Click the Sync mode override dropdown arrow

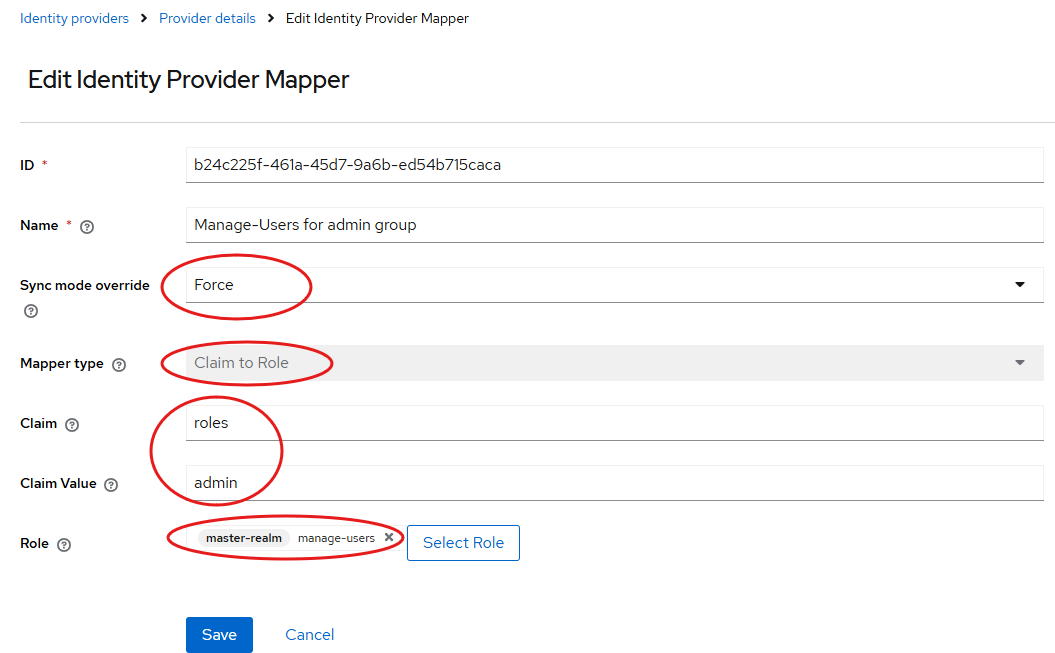point(1019,285)
